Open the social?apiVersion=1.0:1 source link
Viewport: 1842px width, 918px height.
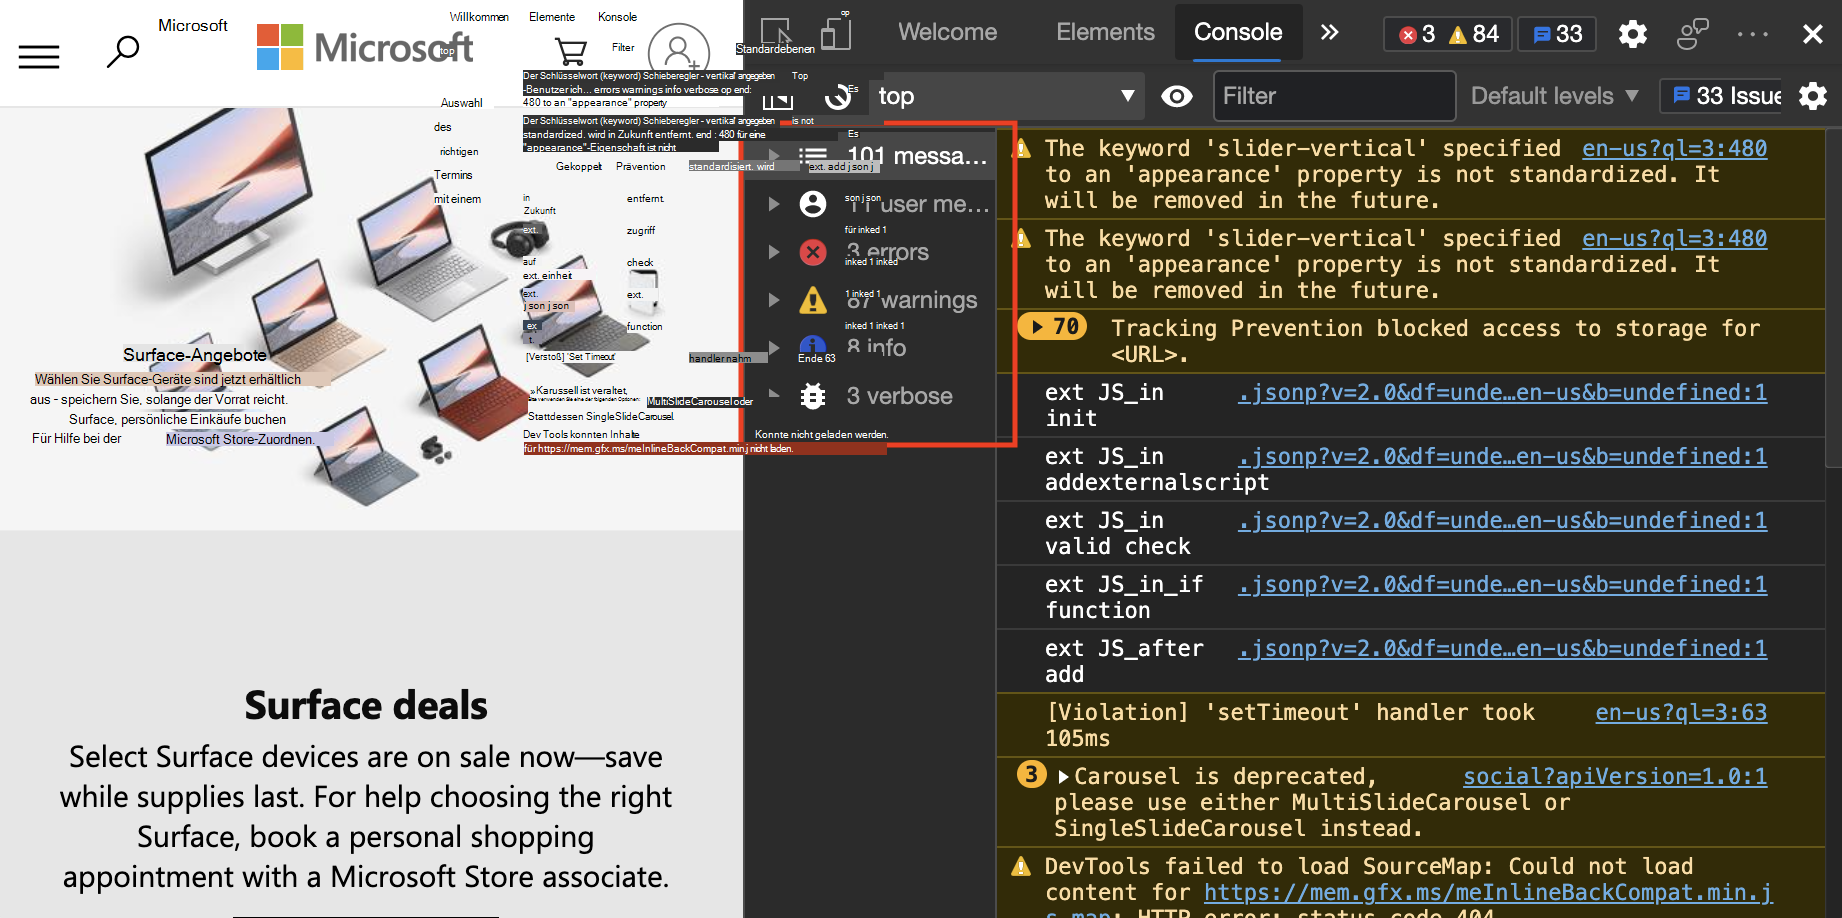(1615, 776)
